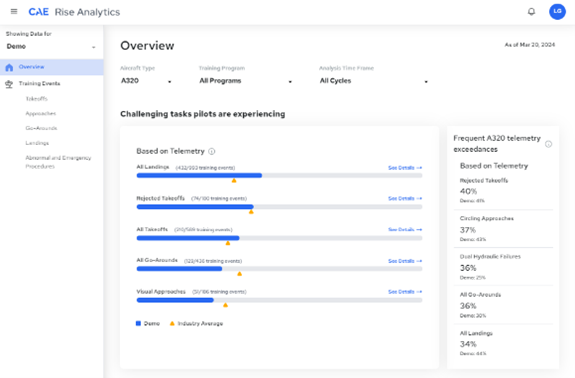Click the blue Demo legend square
Viewport: 575px width, 378px height.
pos(138,323)
